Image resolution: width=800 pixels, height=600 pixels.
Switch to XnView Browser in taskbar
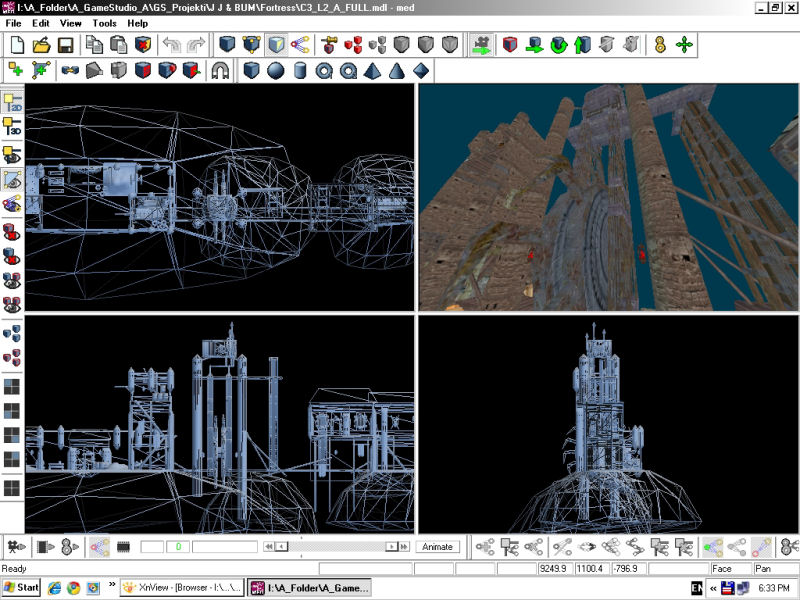coord(183,588)
